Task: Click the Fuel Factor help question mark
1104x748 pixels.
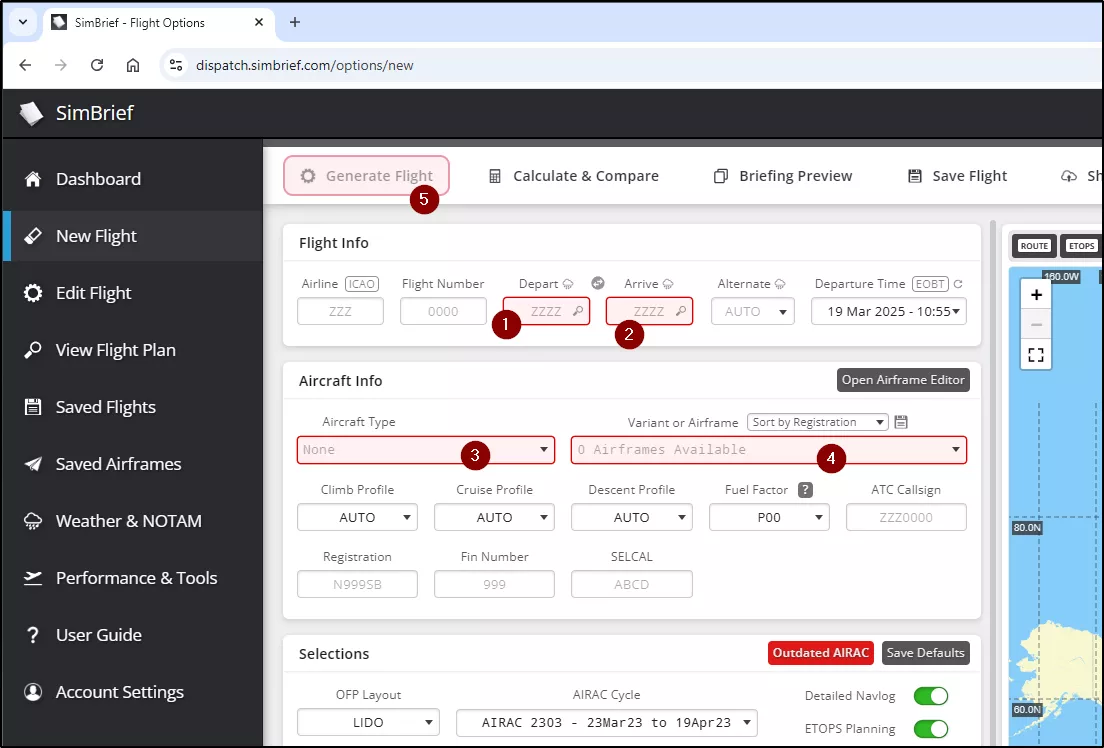Action: coord(805,490)
